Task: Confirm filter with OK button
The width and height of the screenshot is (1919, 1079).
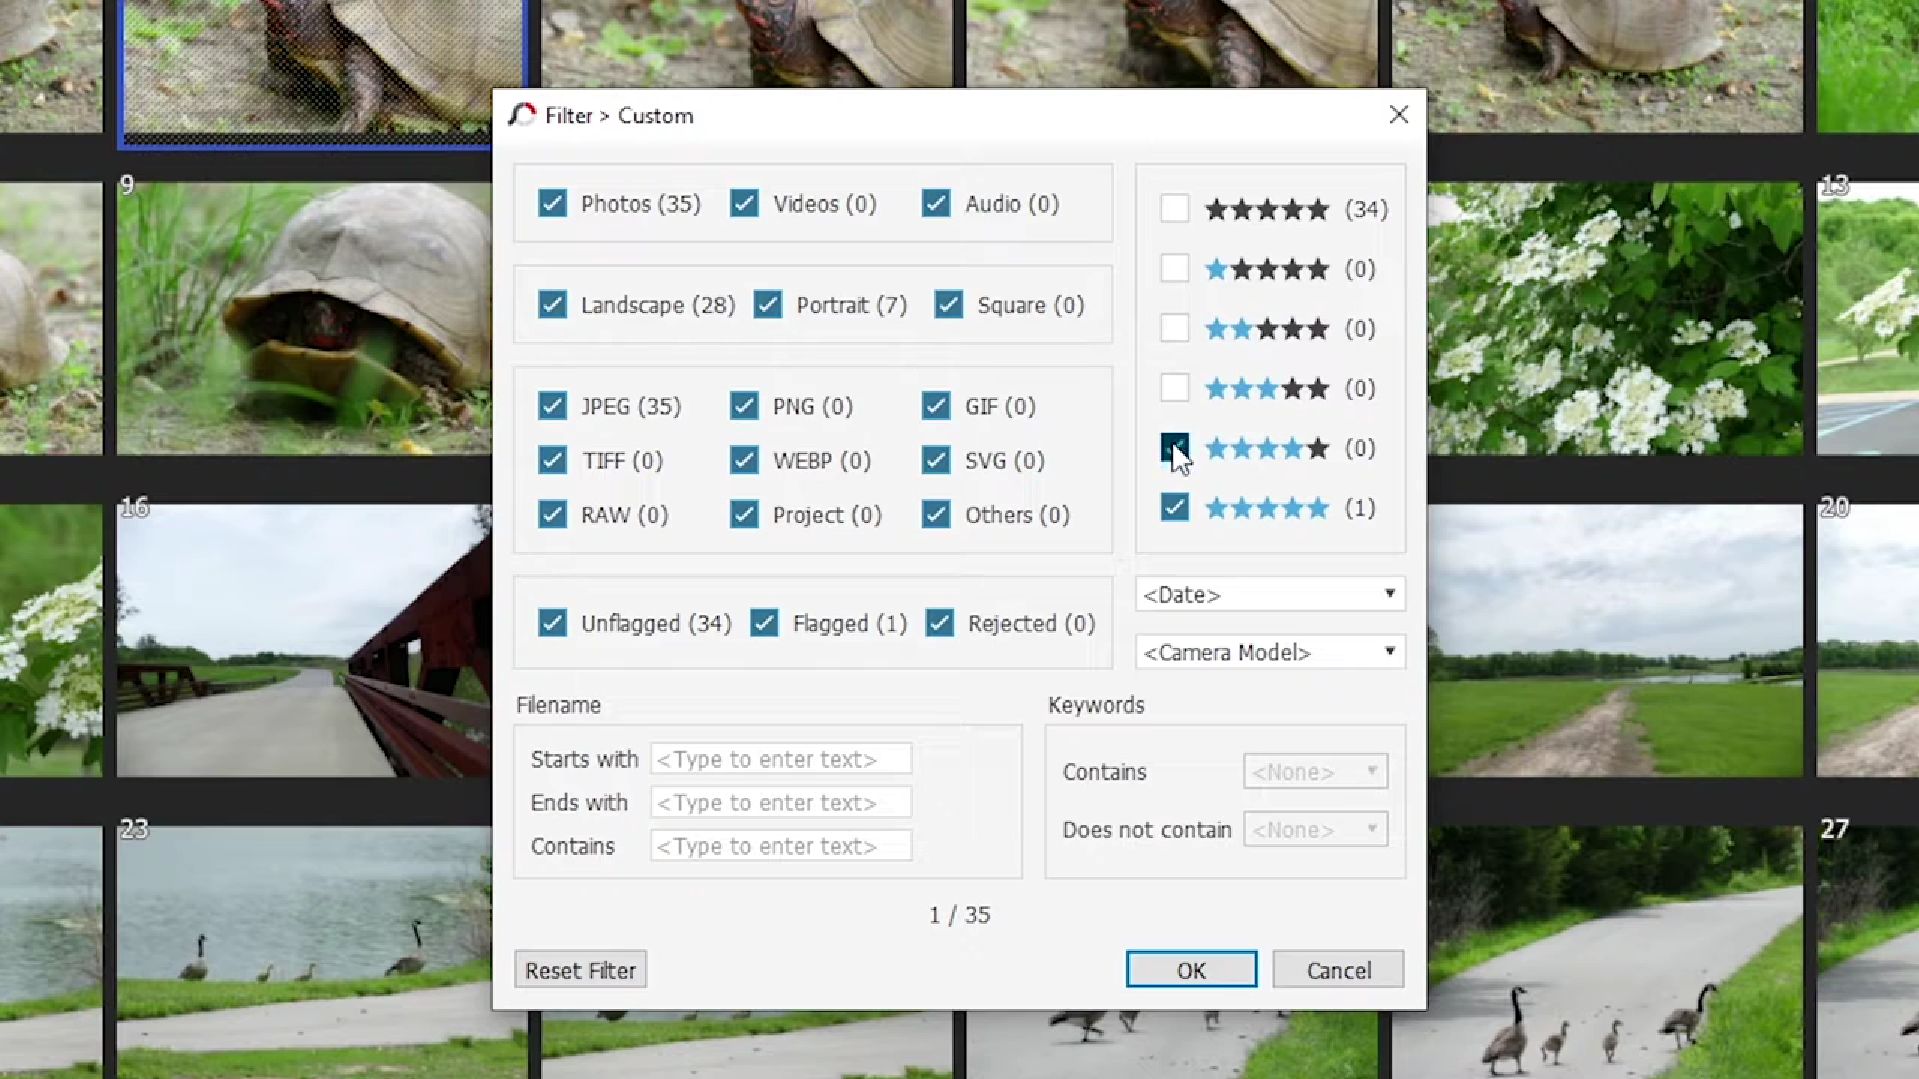Action: tap(1191, 970)
